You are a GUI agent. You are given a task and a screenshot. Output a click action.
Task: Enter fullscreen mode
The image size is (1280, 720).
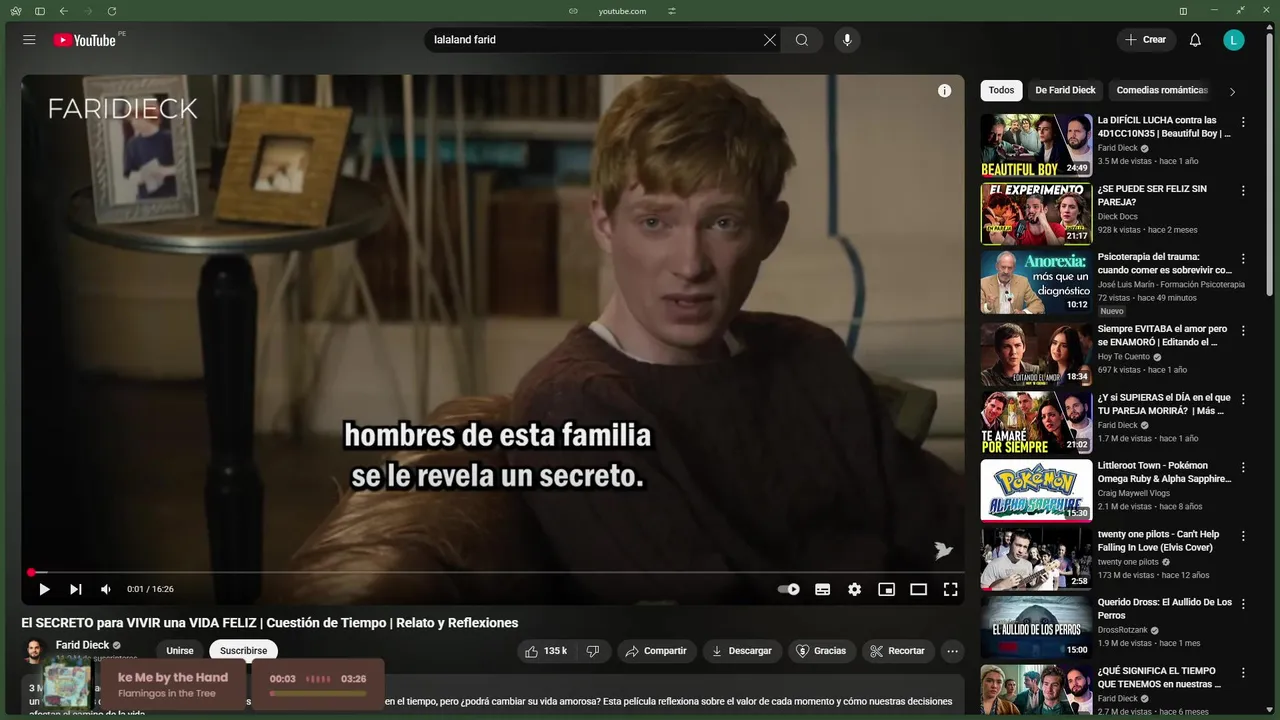point(950,590)
